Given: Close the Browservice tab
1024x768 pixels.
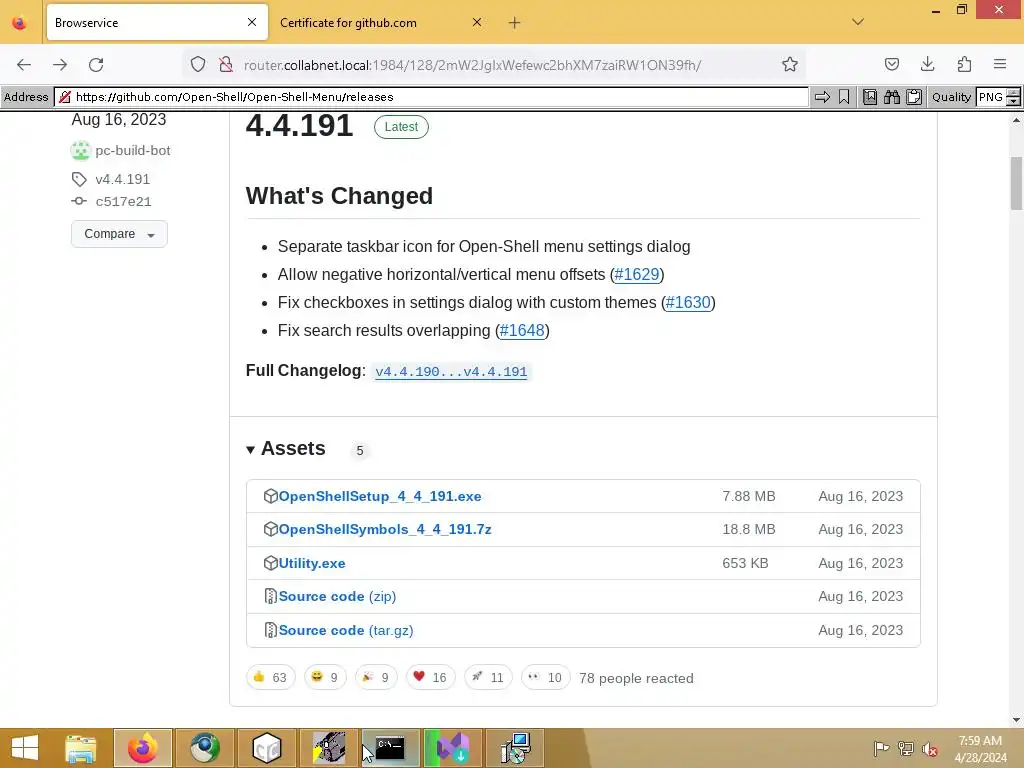Looking at the screenshot, I should coord(252,22).
